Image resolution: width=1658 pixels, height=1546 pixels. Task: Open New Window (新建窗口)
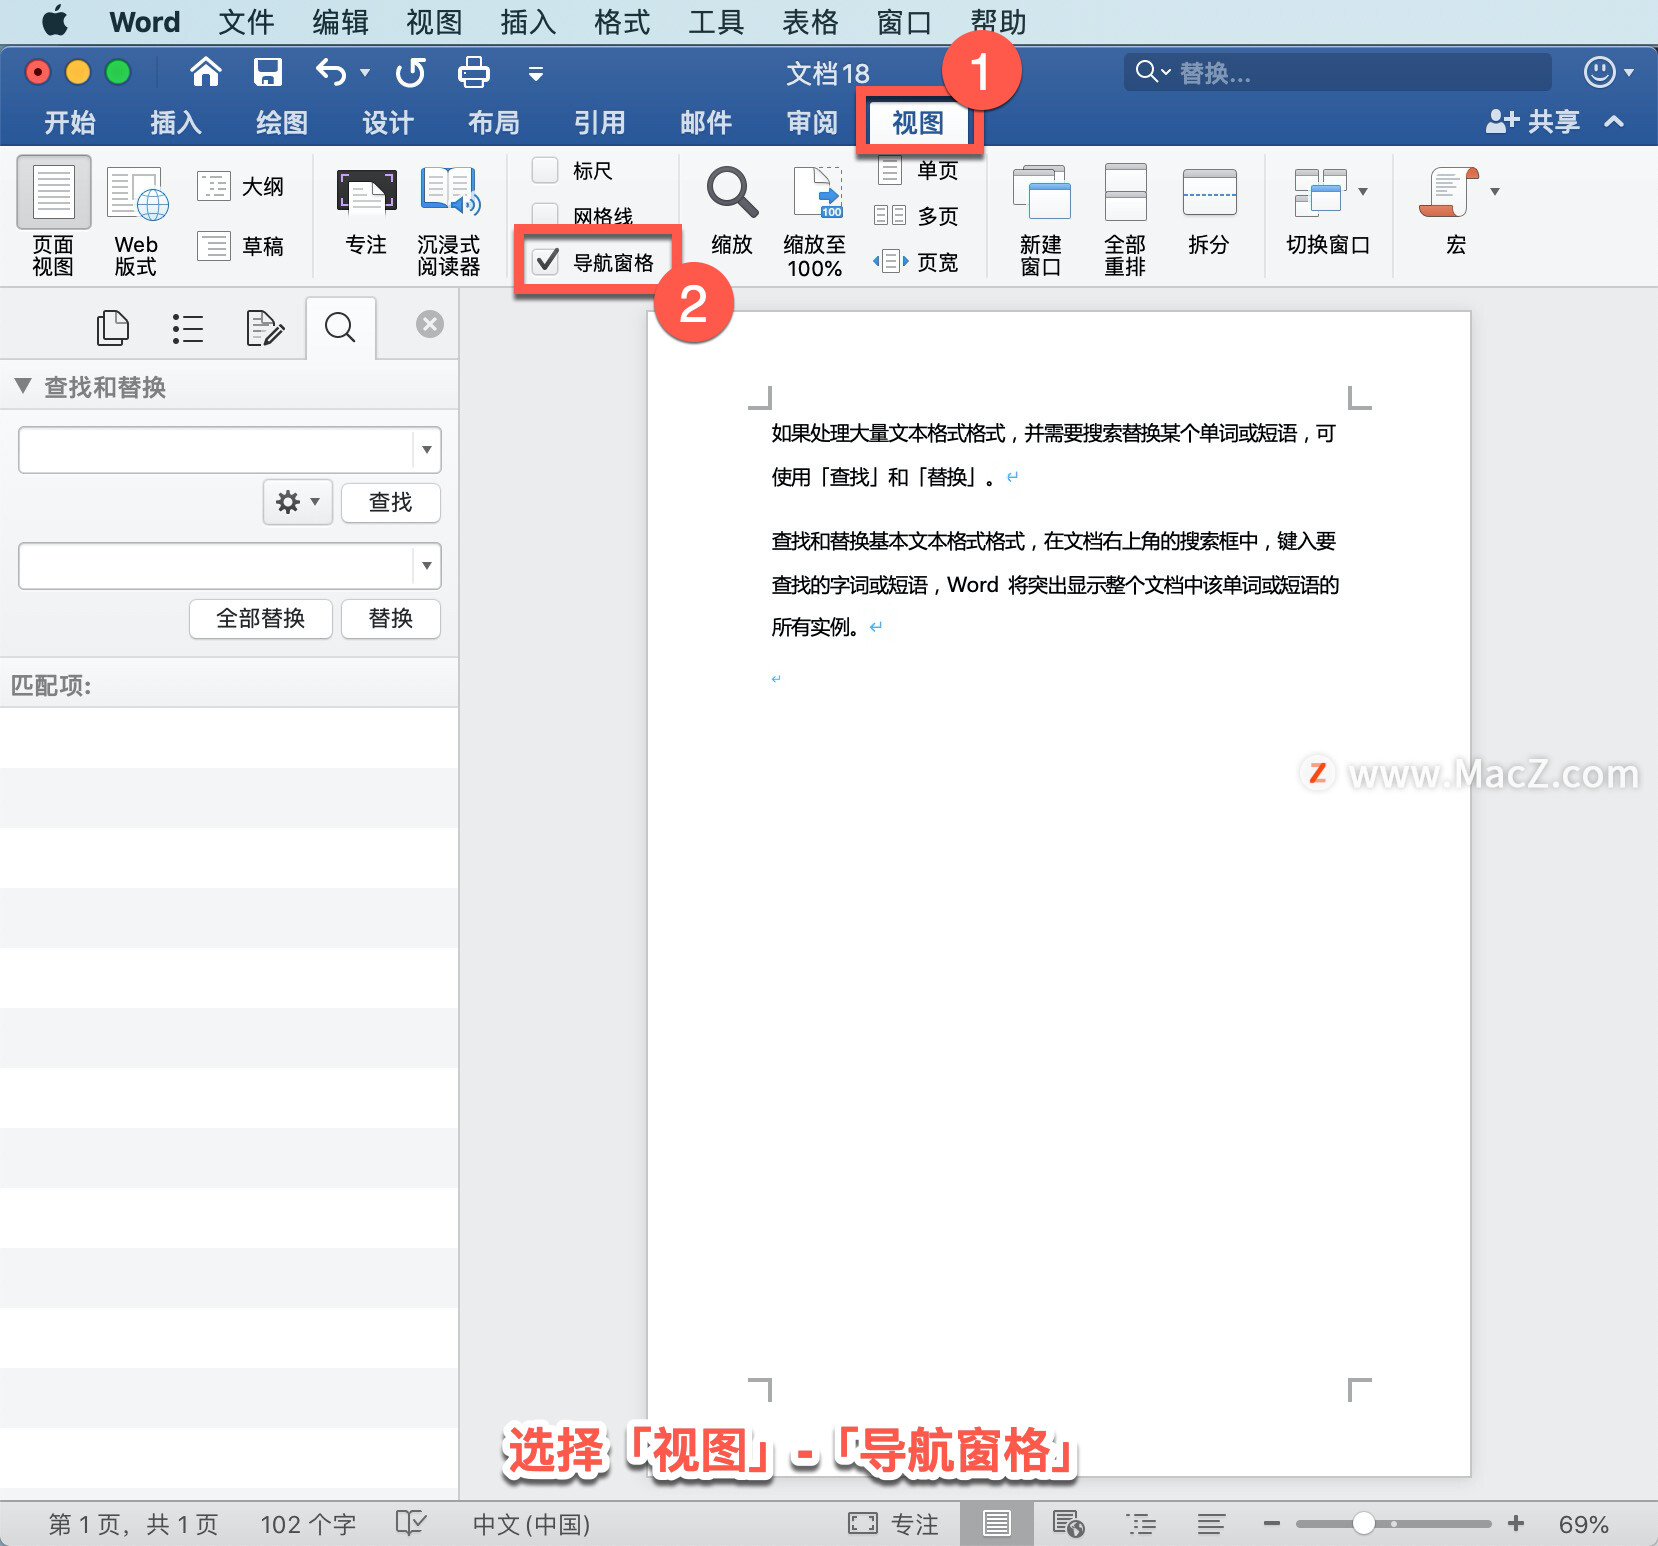coord(1041,222)
